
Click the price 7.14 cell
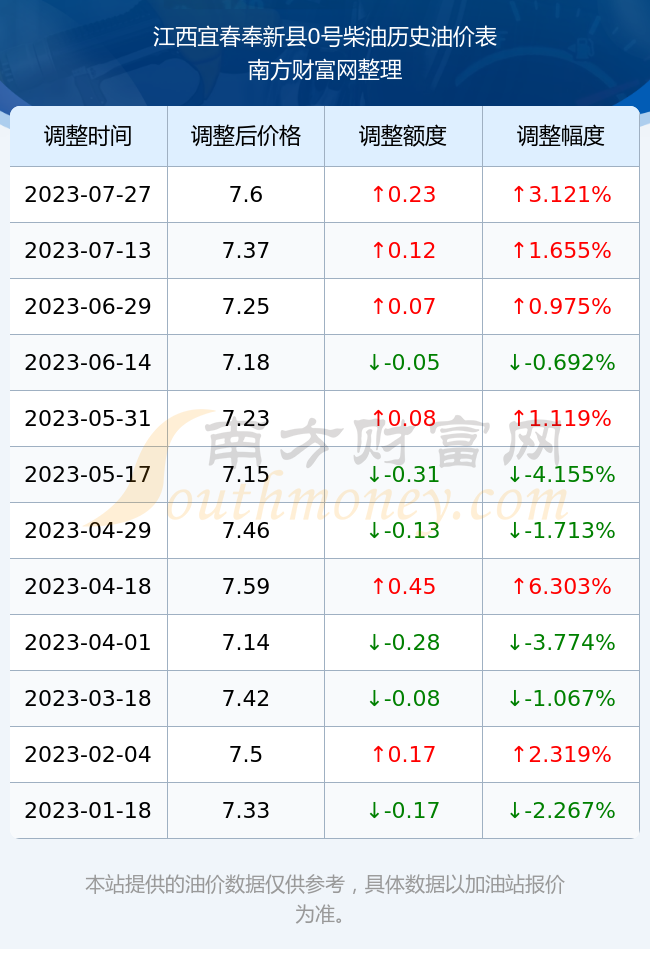point(246,642)
